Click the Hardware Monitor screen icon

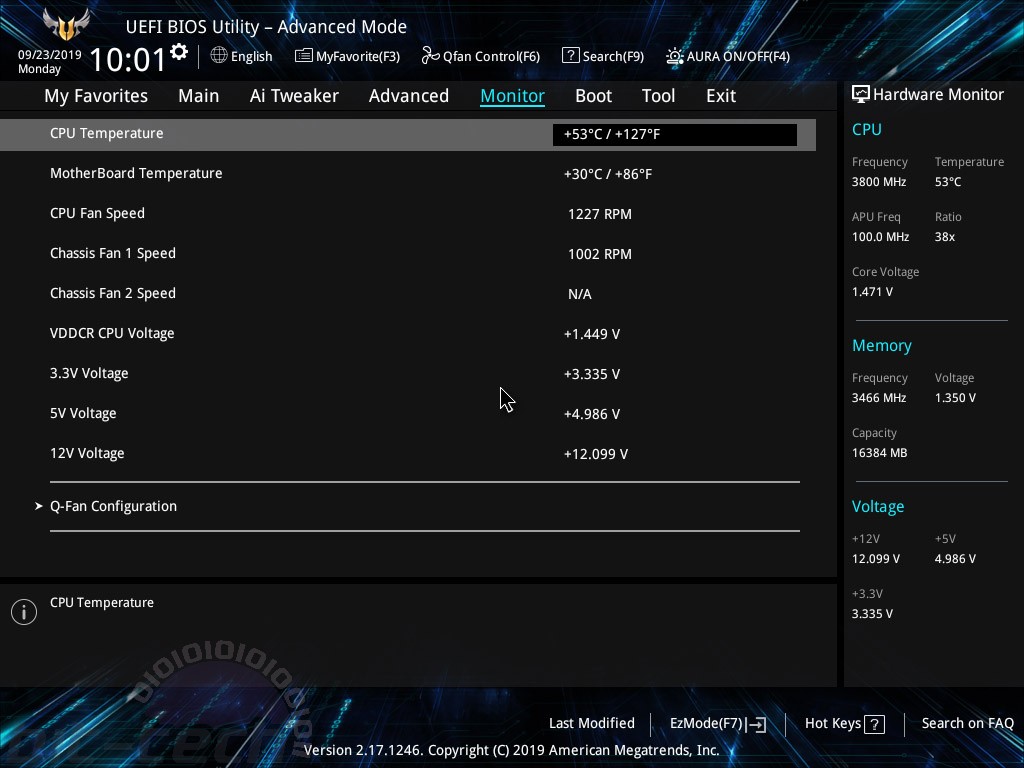861,95
